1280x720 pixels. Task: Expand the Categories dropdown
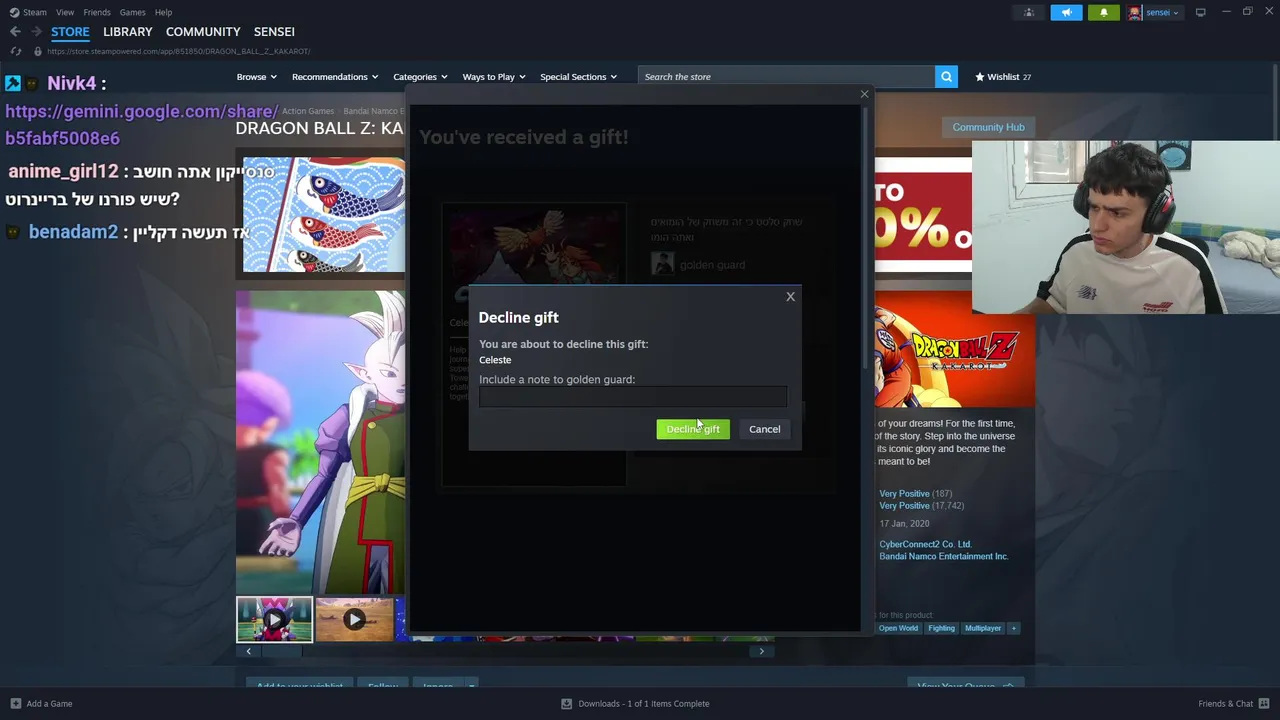[420, 77]
